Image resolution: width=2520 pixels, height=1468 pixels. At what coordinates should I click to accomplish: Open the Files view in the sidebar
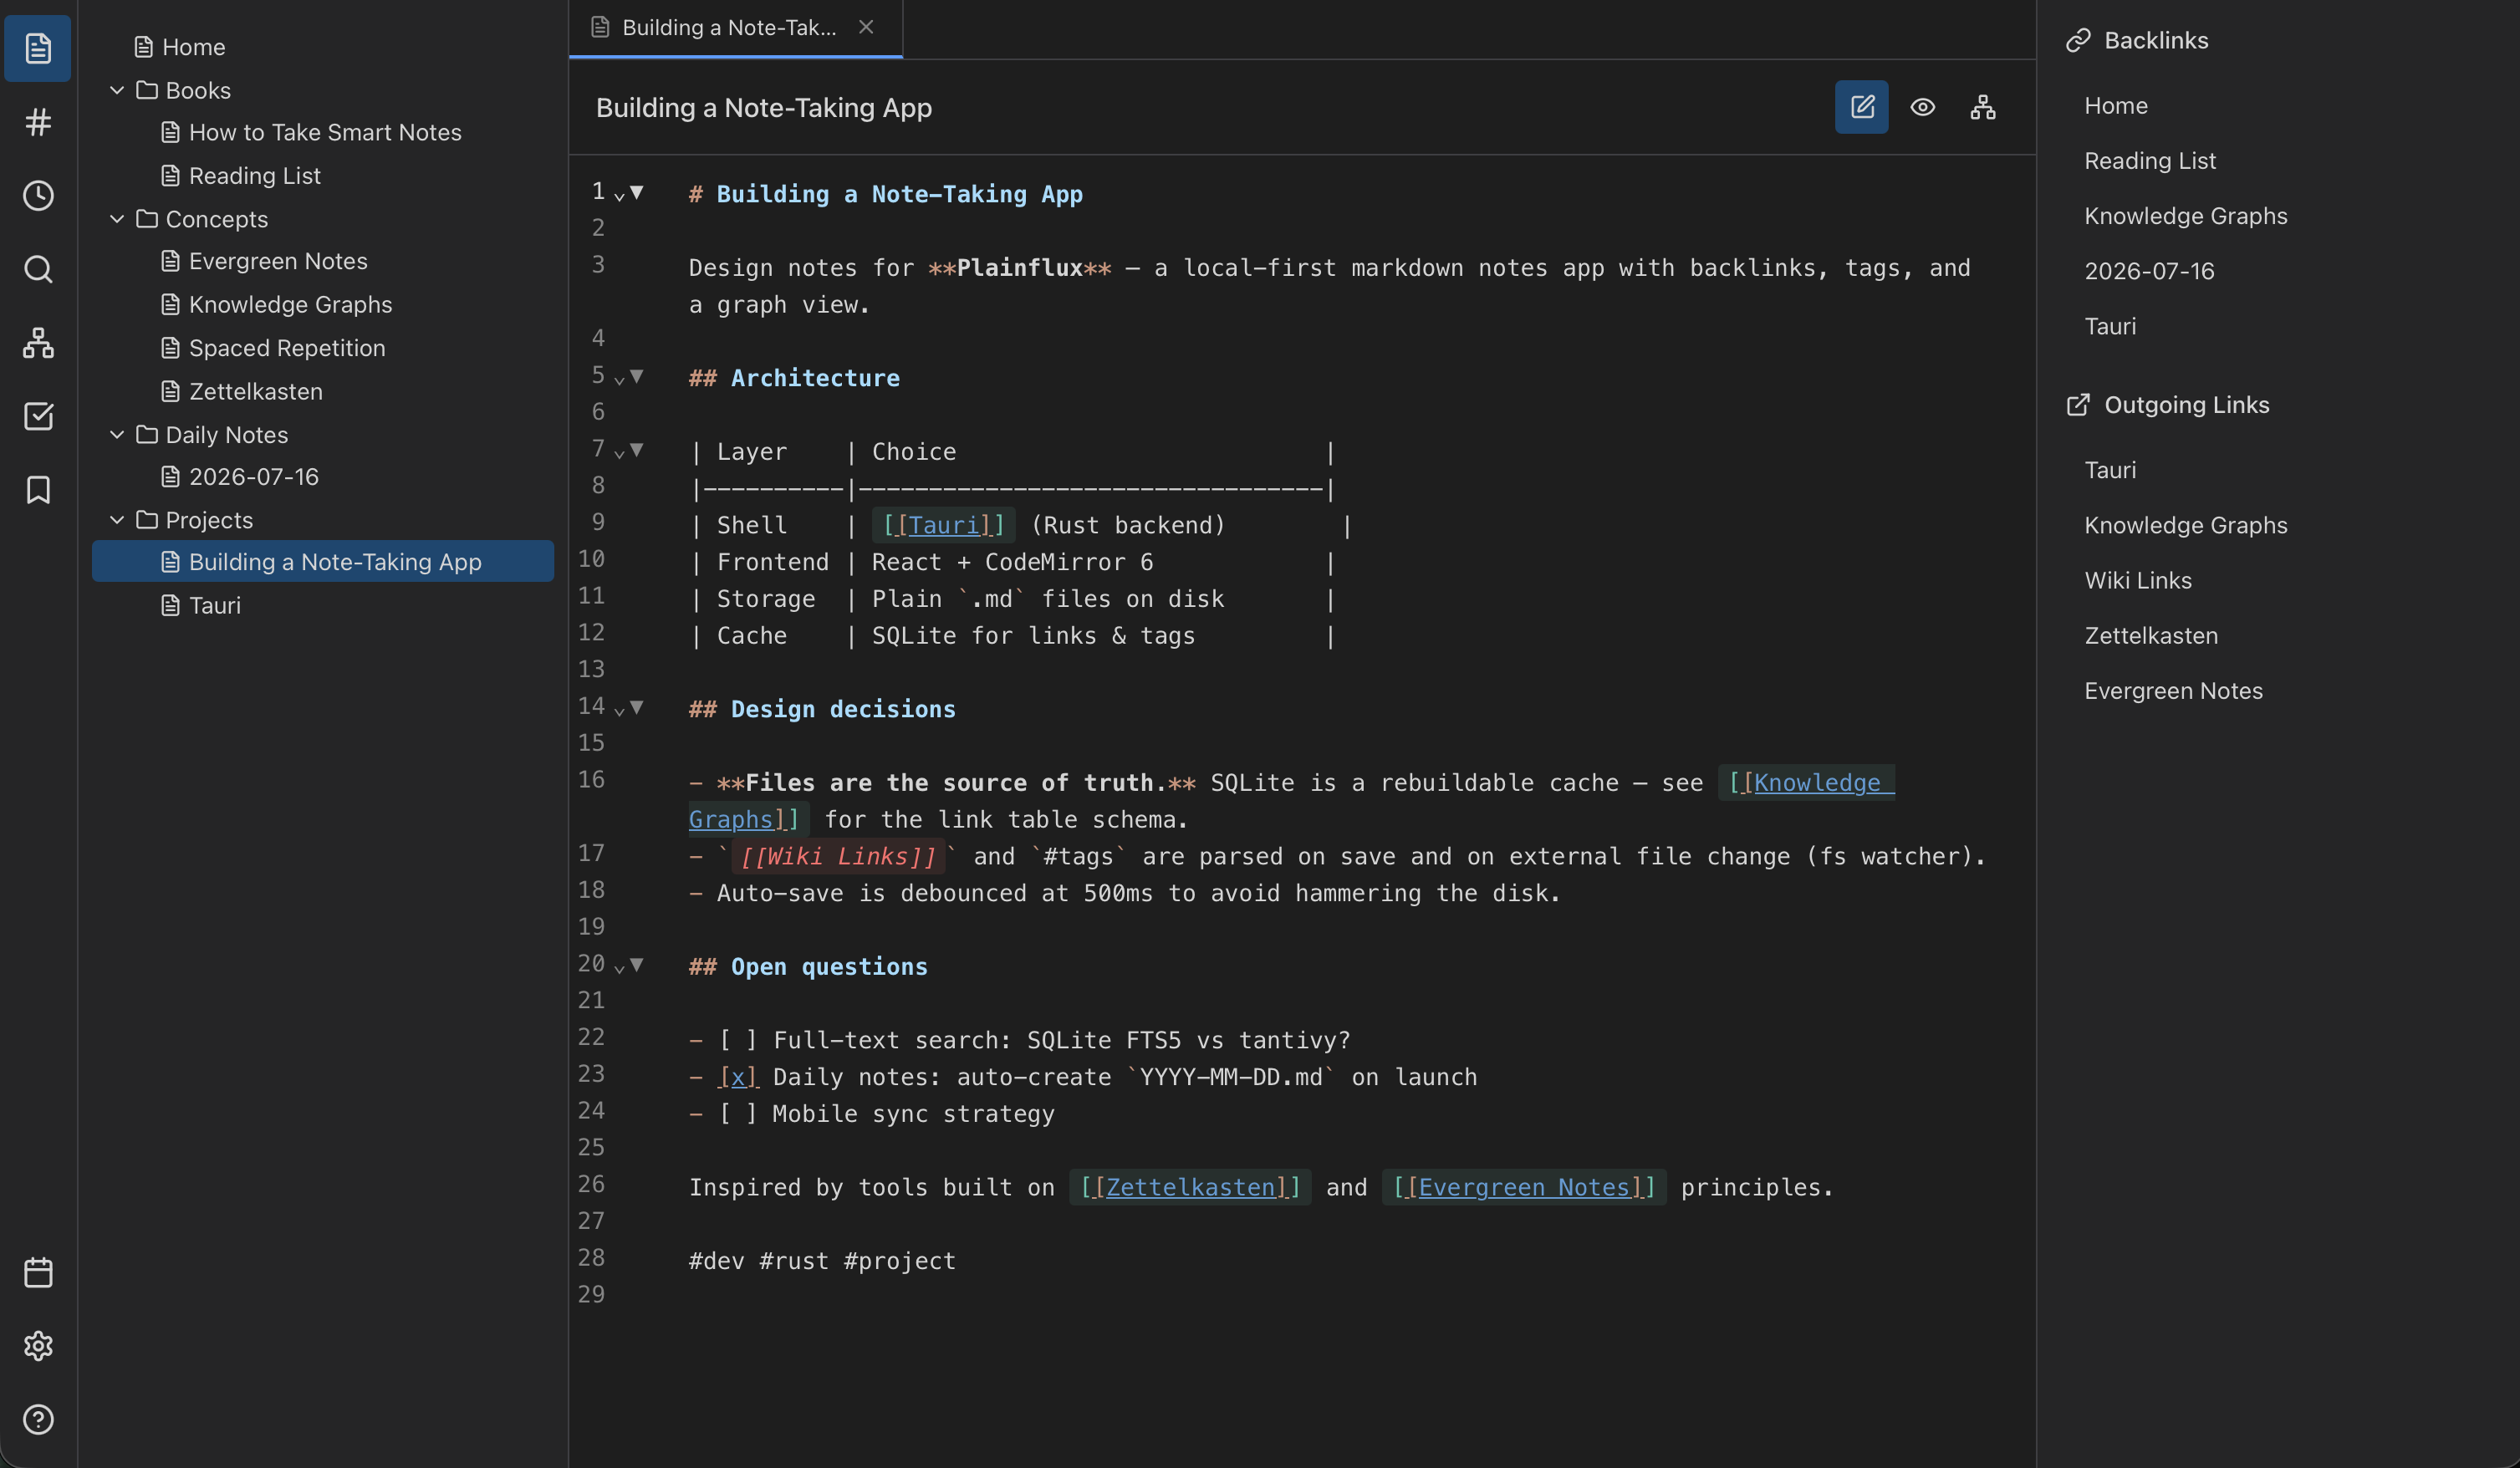click(38, 48)
